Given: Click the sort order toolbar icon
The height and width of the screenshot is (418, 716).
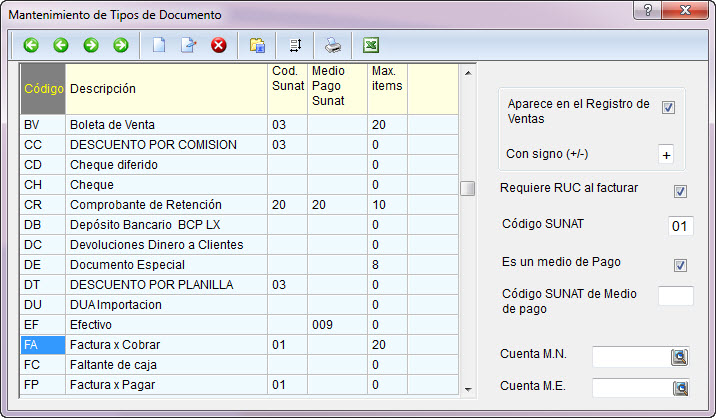Looking at the screenshot, I should pos(295,45).
